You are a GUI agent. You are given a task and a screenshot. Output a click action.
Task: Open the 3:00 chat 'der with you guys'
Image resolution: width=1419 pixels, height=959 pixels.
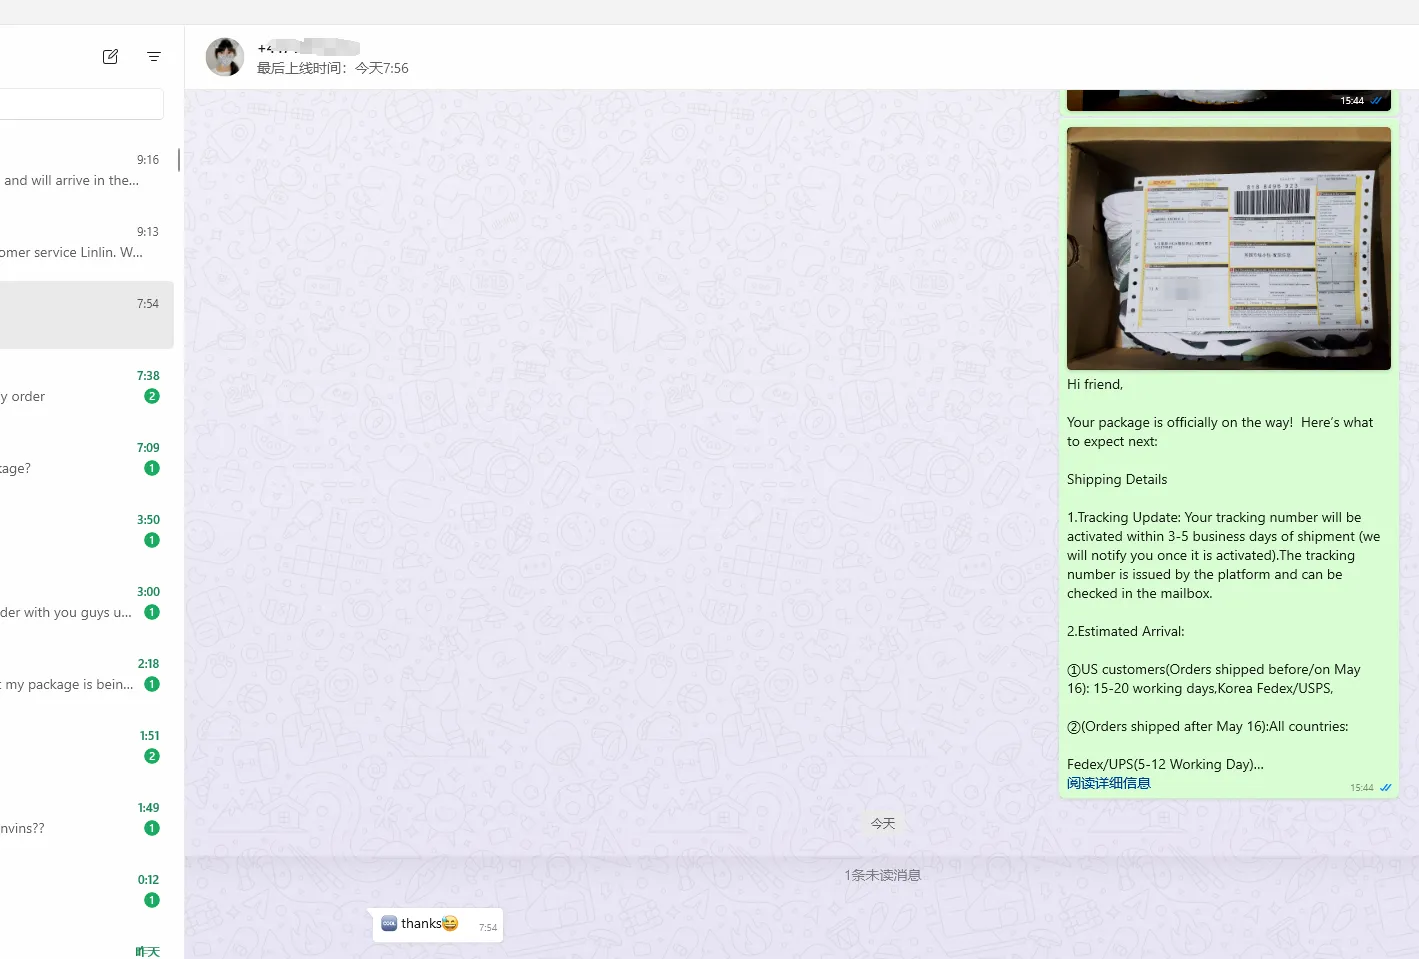pos(87,603)
